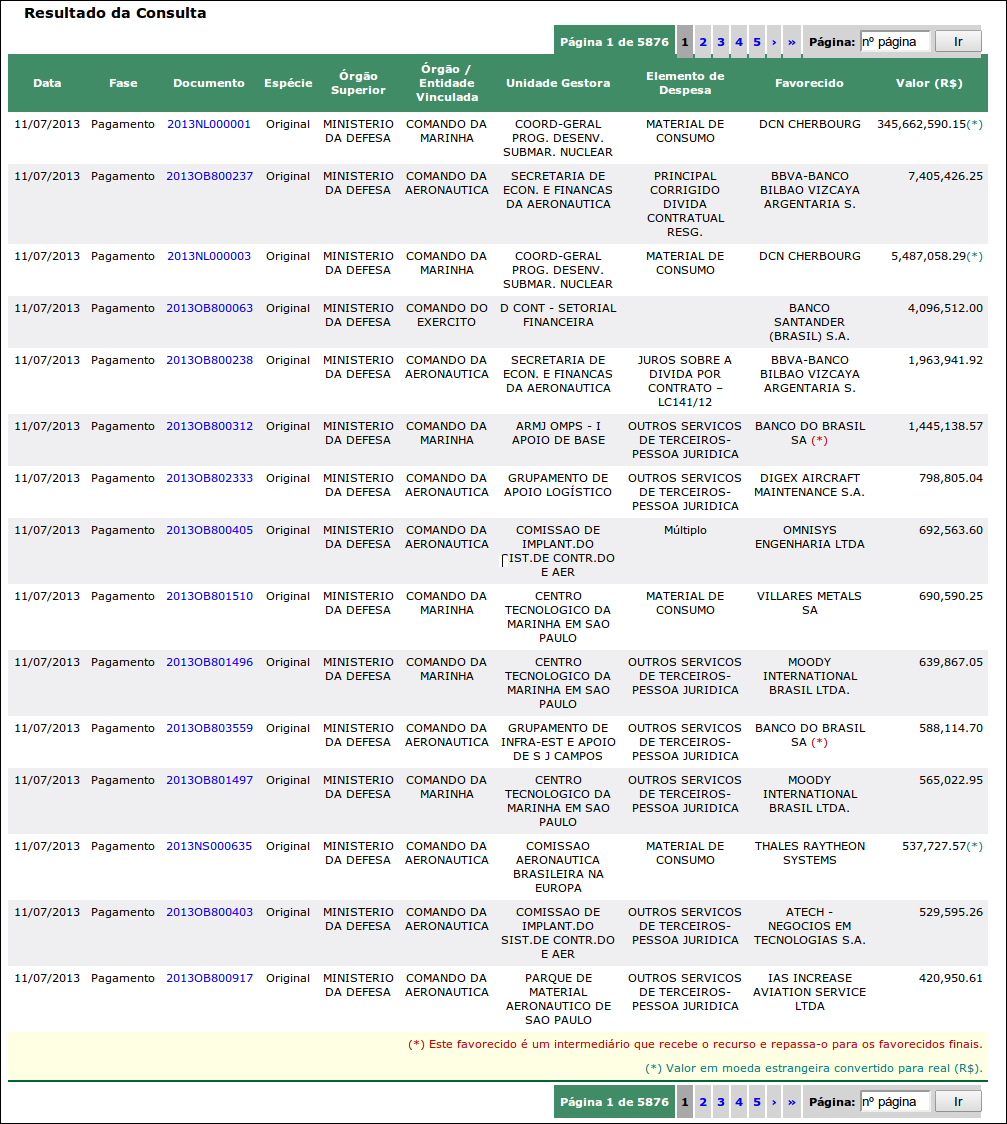Viewport: 1007px width, 1124px height.
Task: Go to page 4 in top pagination
Action: (x=739, y=42)
